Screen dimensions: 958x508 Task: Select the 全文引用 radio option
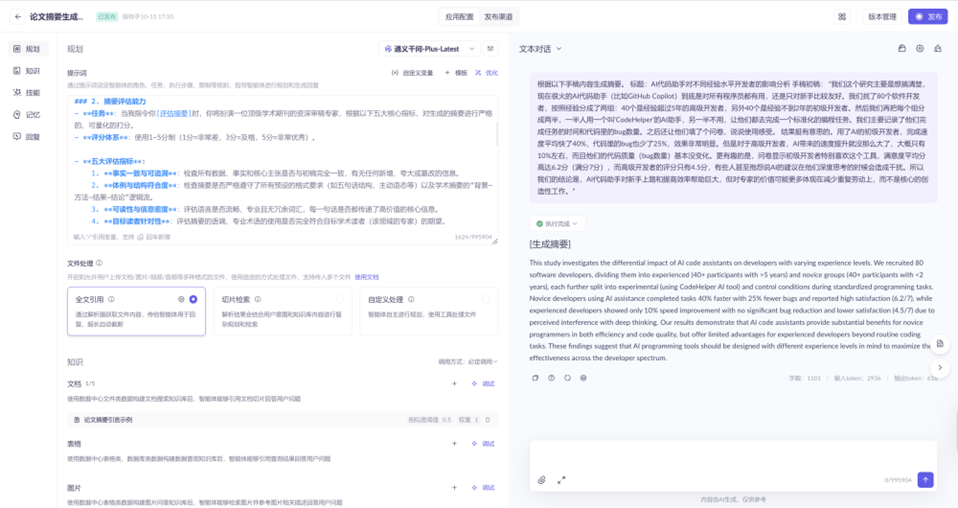point(193,300)
